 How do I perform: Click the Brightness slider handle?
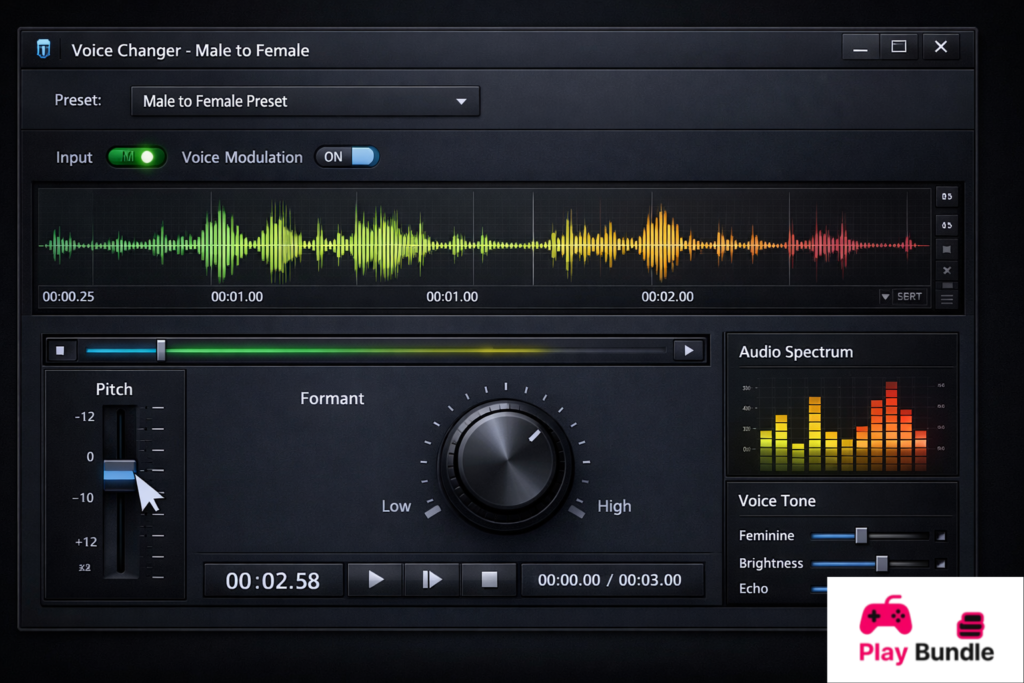point(881,564)
